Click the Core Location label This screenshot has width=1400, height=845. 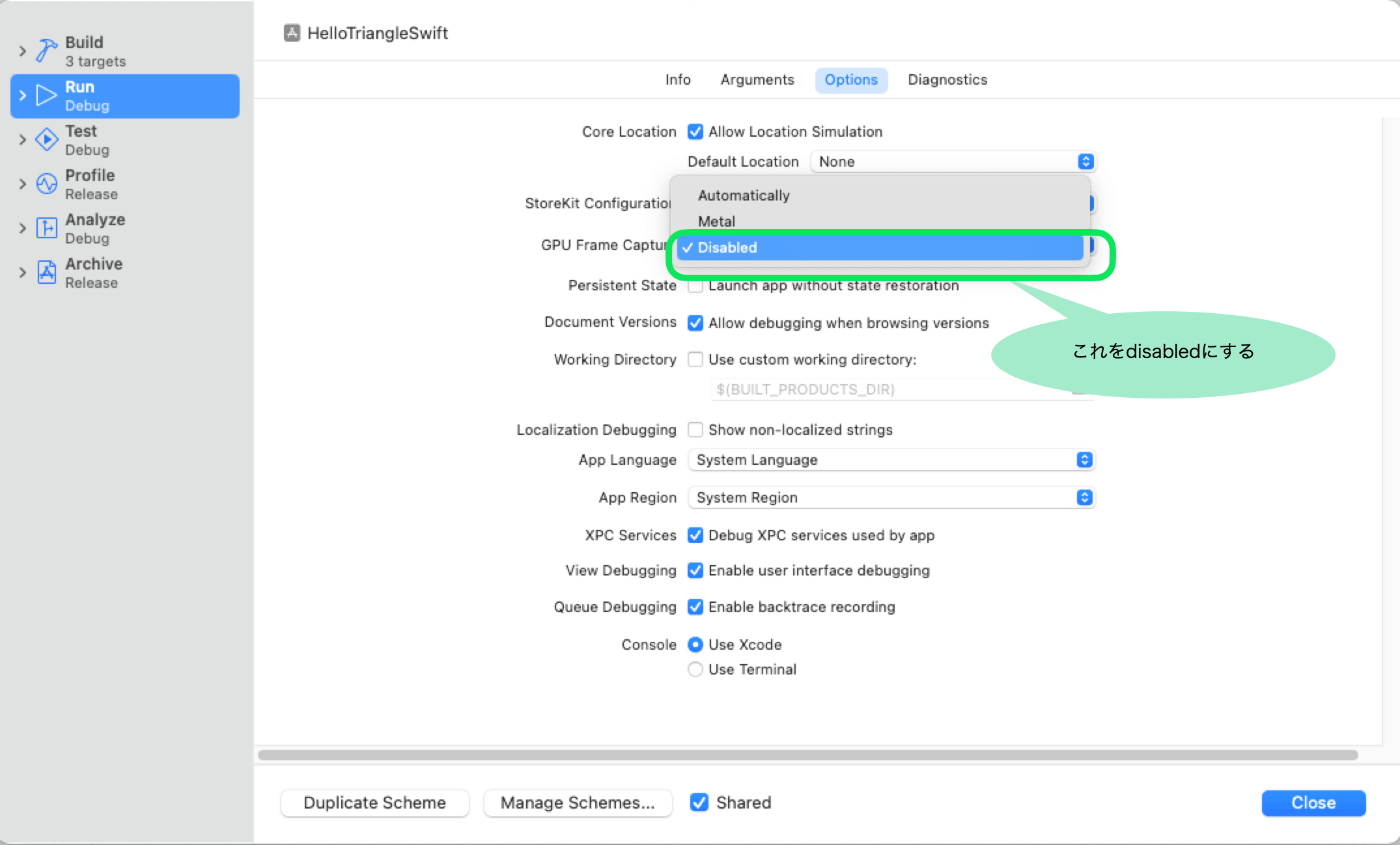click(629, 131)
